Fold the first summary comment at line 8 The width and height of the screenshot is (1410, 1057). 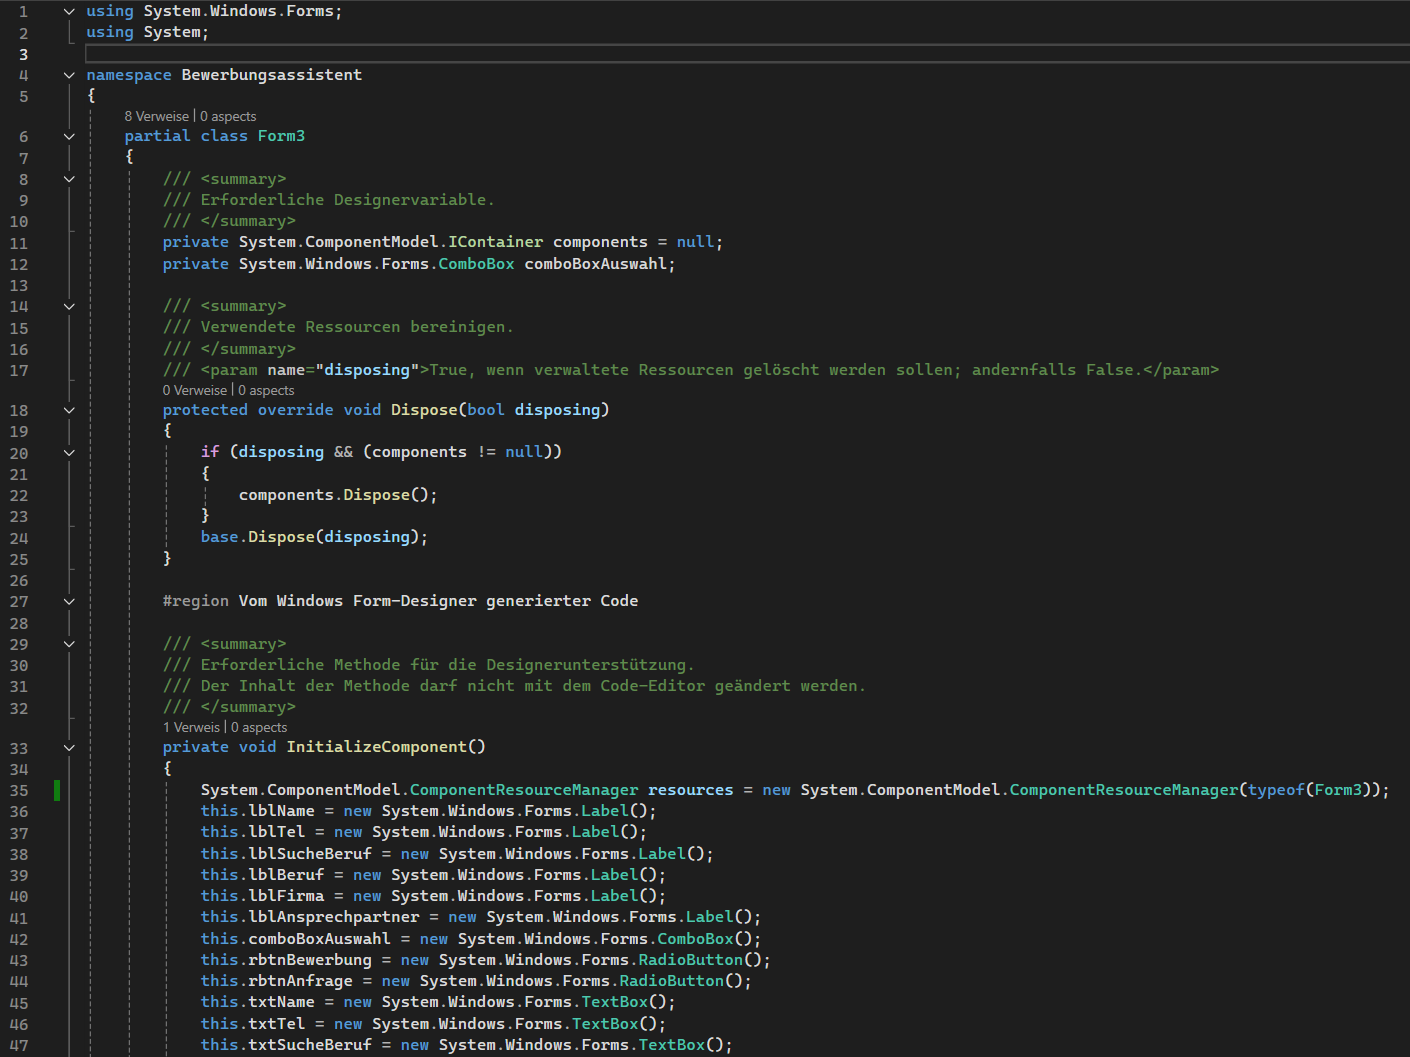pyautogui.click(x=69, y=179)
